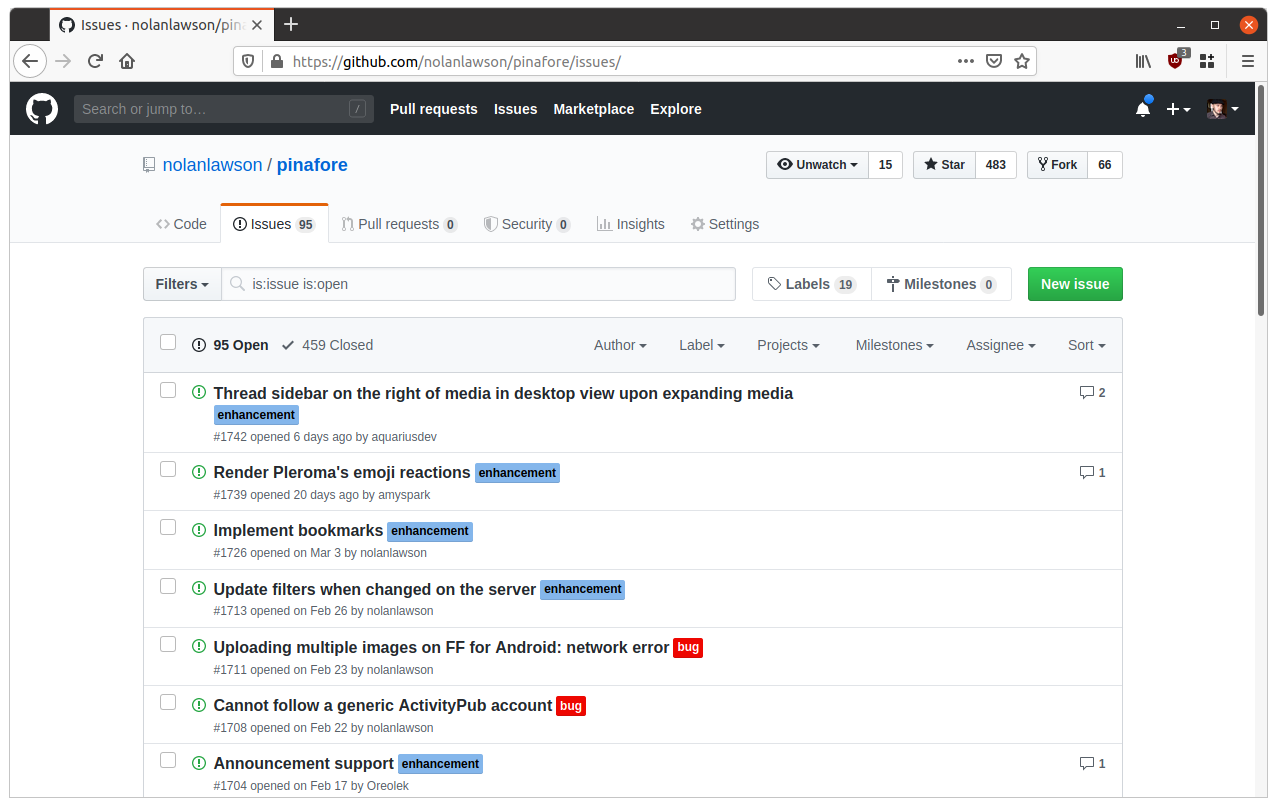Viewport: 1277px width, 807px height.
Task: Bookmark this page with the star icon
Action: pos(1021,61)
